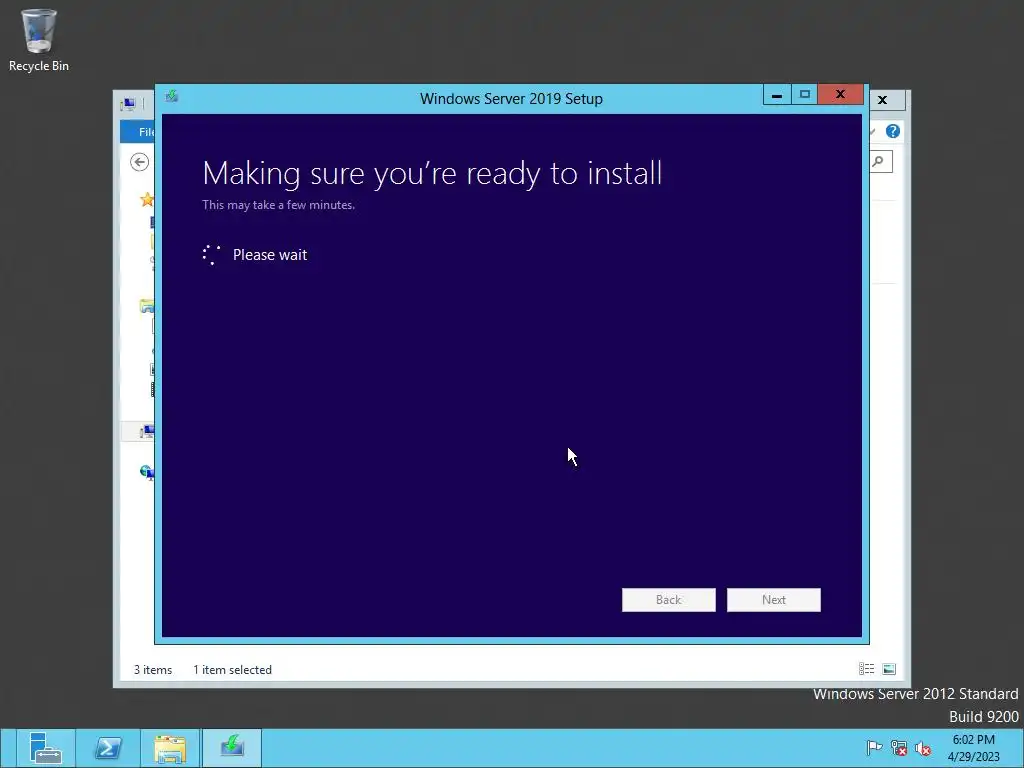This screenshot has height=768, width=1024.
Task: Maximize the Windows Server 2019 Setup window
Action: point(805,95)
